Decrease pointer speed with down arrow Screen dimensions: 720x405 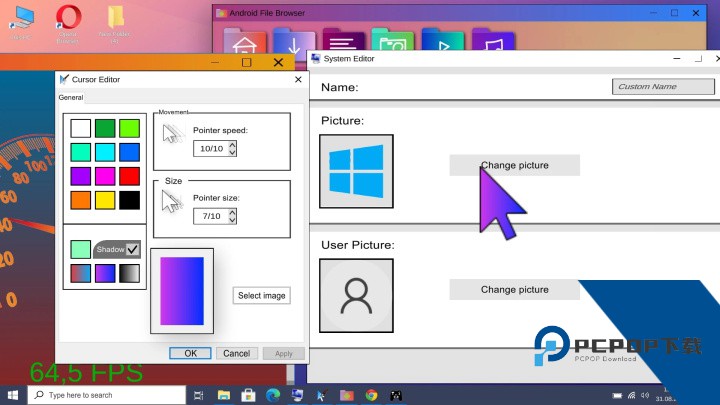232,152
